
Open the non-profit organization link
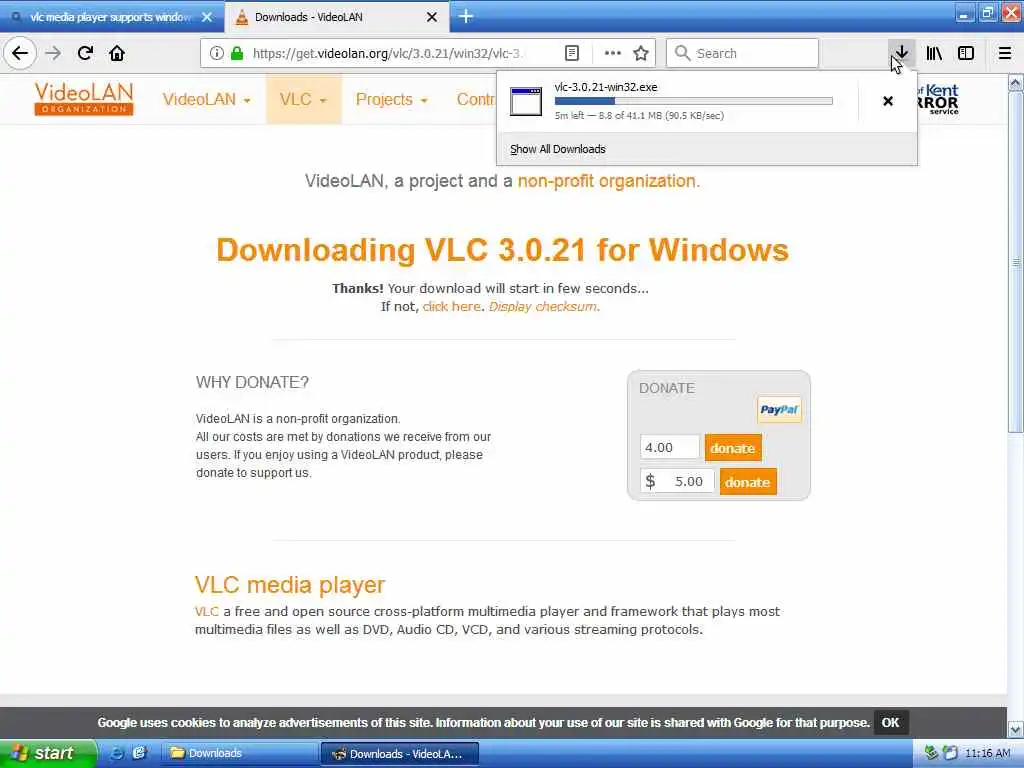click(x=609, y=181)
